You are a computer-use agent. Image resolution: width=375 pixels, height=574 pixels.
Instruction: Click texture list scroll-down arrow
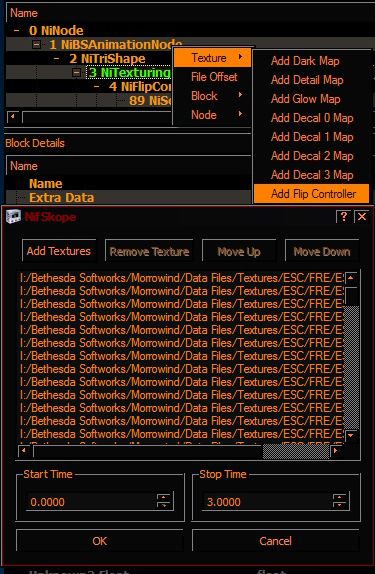pos(351,436)
